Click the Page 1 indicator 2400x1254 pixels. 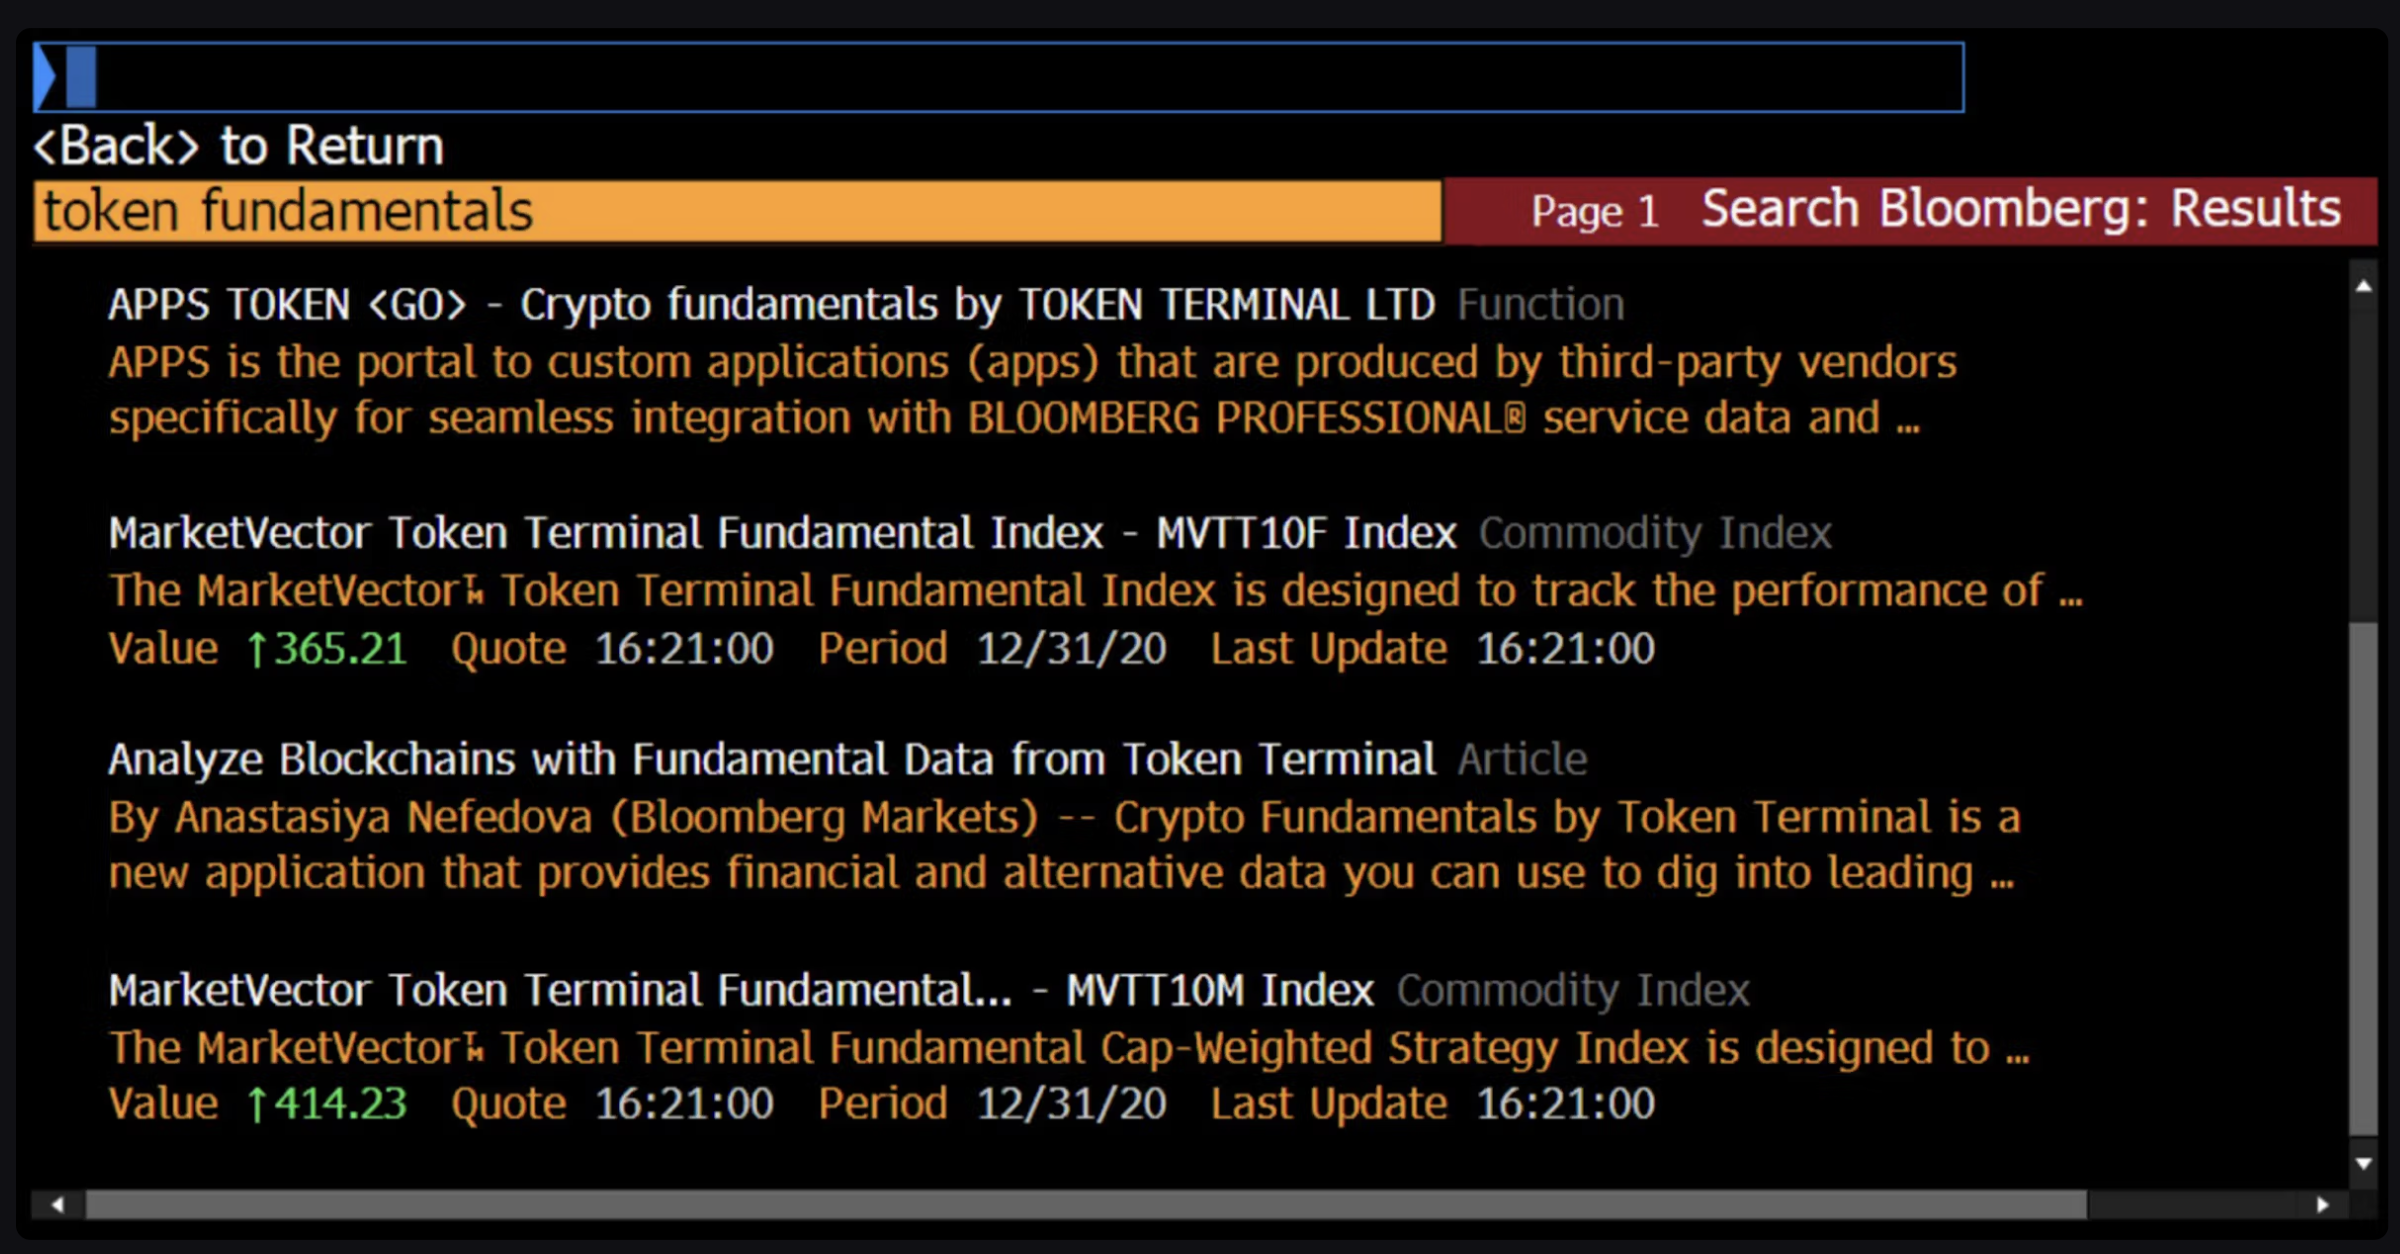pyautogui.click(x=1594, y=211)
